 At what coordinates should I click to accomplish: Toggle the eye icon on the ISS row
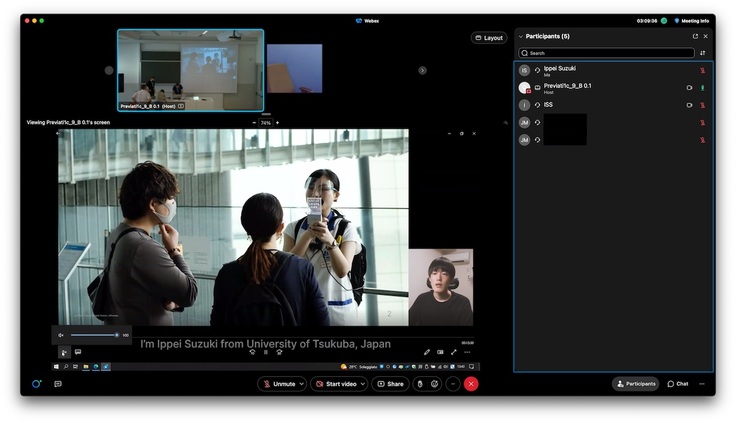[689, 105]
